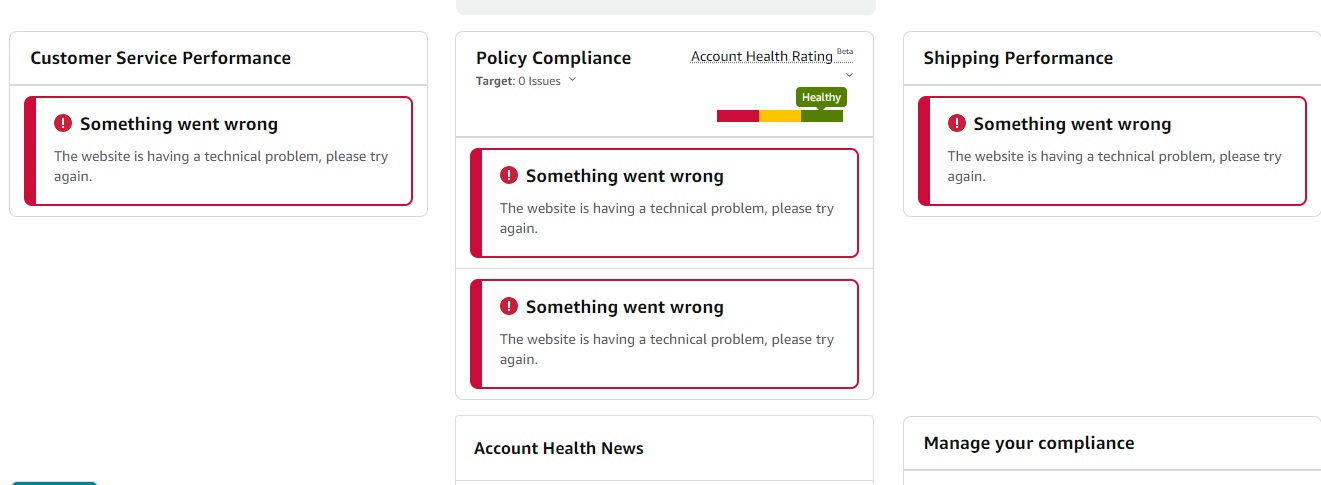Open the Account Health Rating link
The image size is (1321, 485).
[762, 56]
